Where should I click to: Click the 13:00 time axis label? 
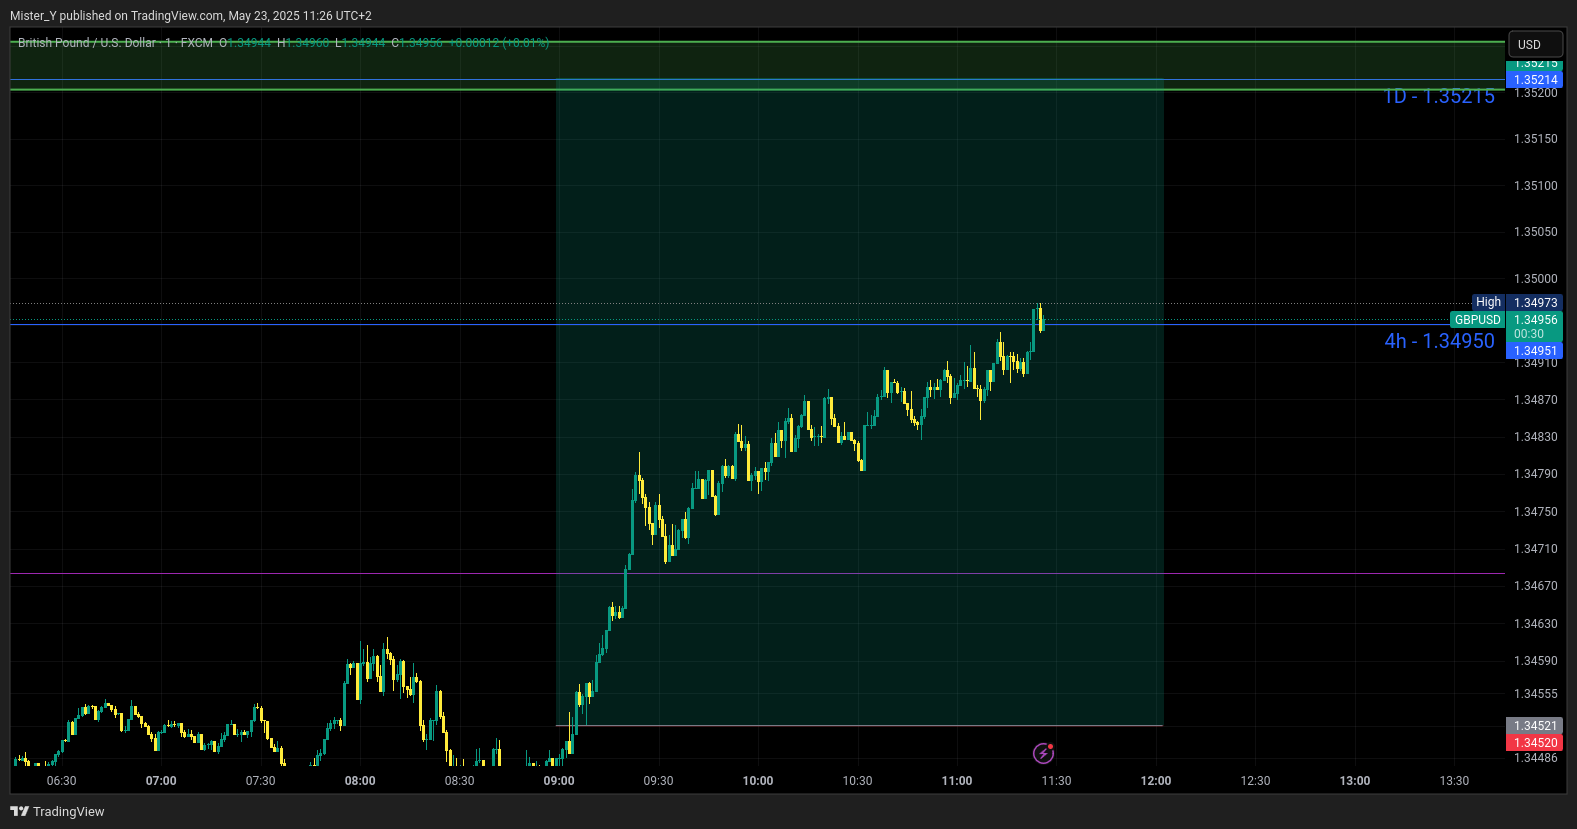pos(1355,781)
